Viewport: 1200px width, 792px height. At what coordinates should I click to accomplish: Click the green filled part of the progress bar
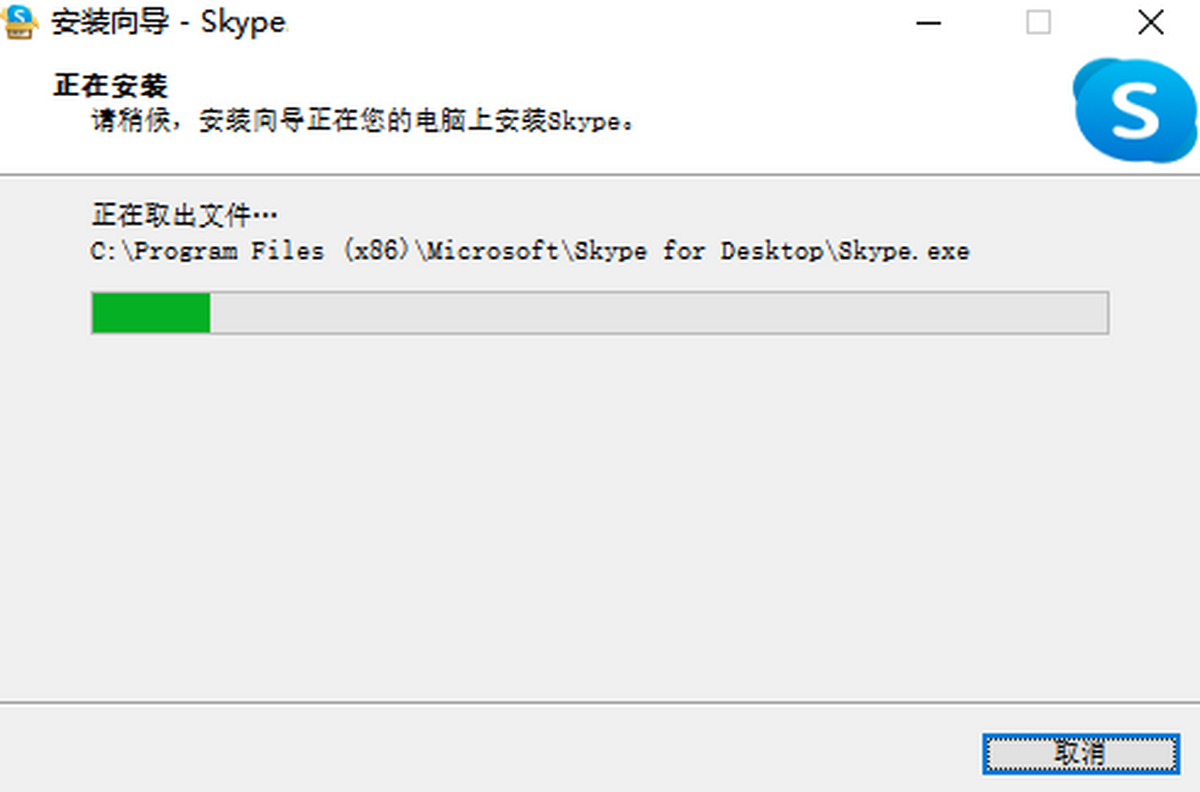(150, 313)
